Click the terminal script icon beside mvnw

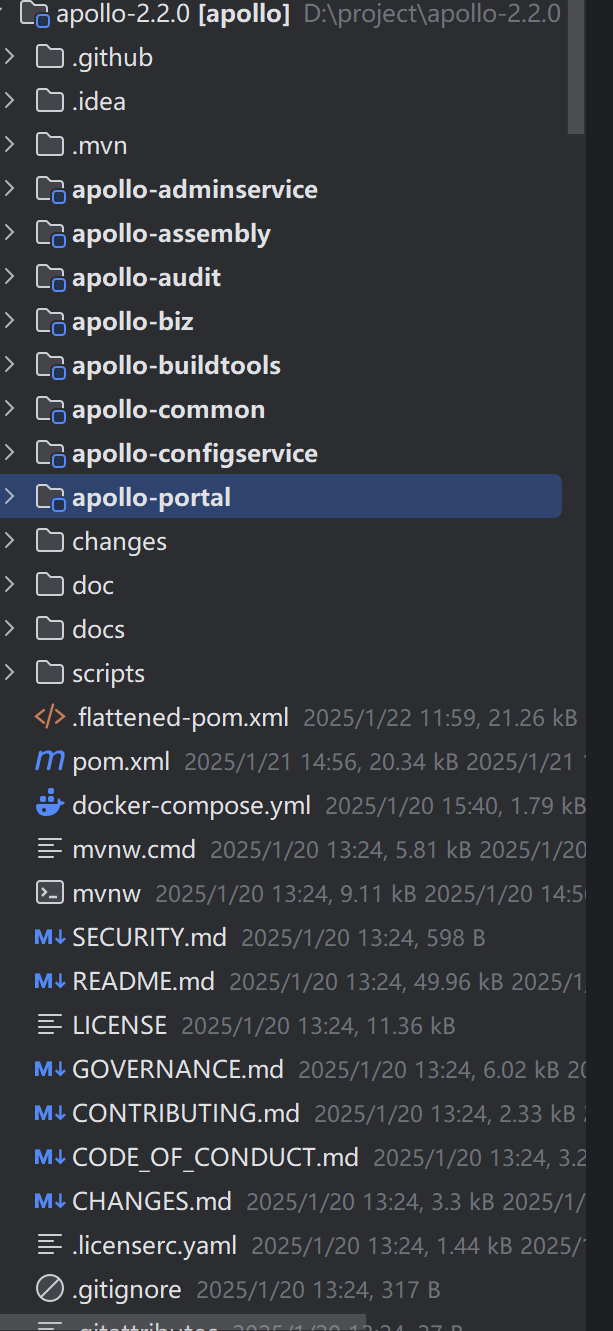48,893
